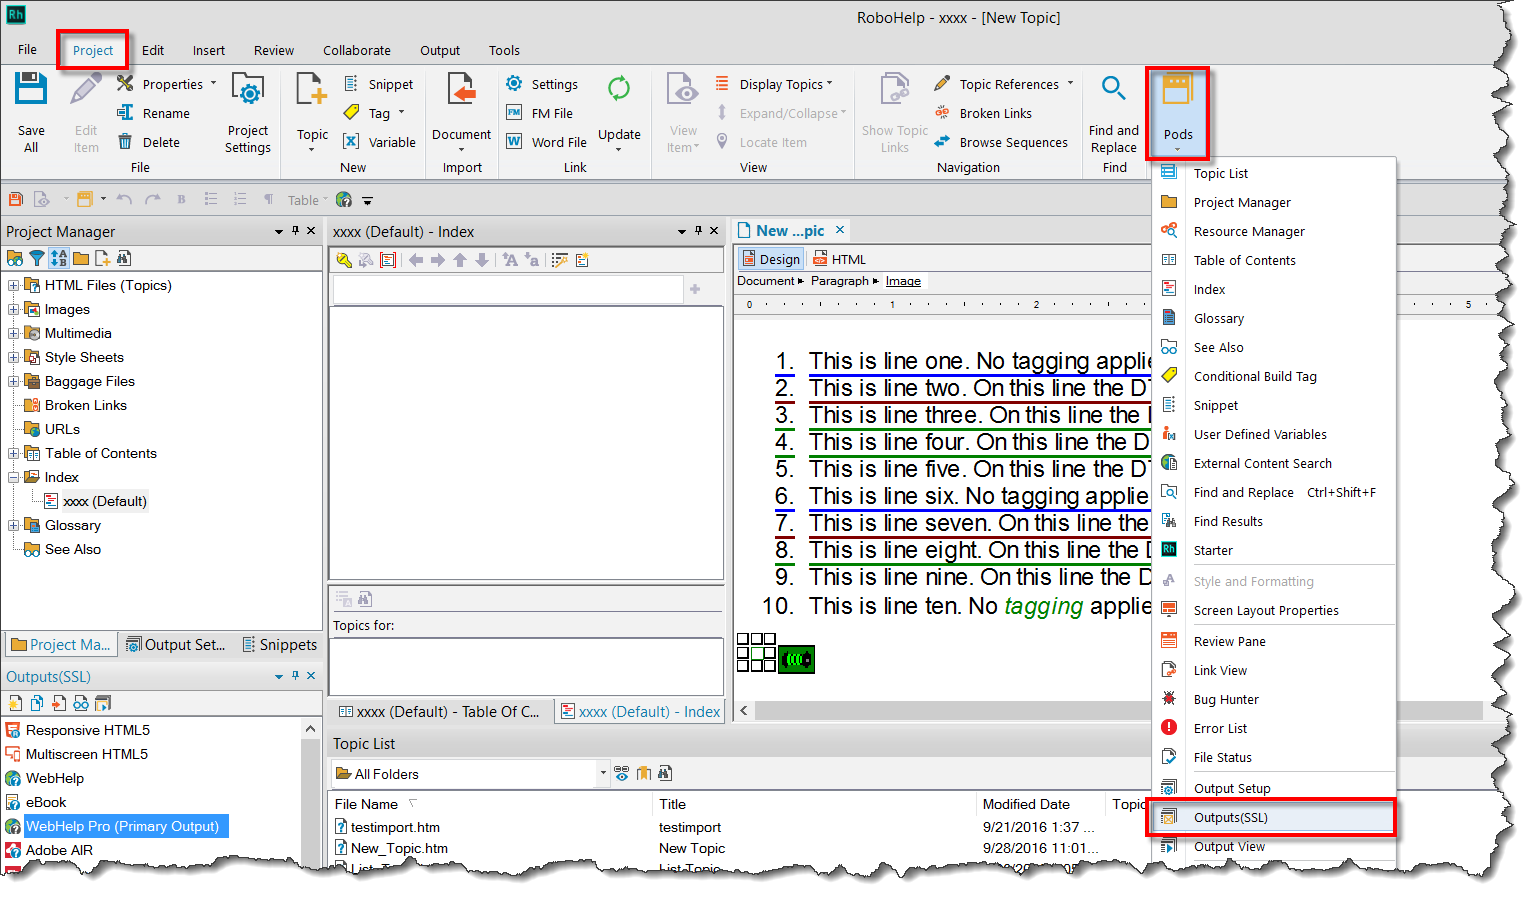Open Project Settings in the ribbon

tap(247, 112)
